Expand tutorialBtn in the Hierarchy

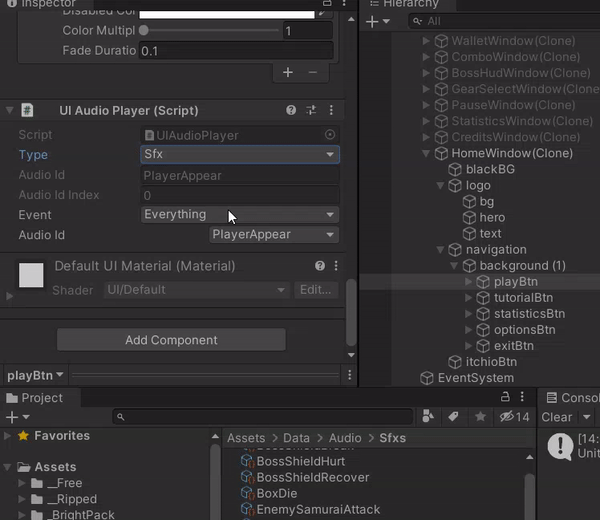(468, 298)
